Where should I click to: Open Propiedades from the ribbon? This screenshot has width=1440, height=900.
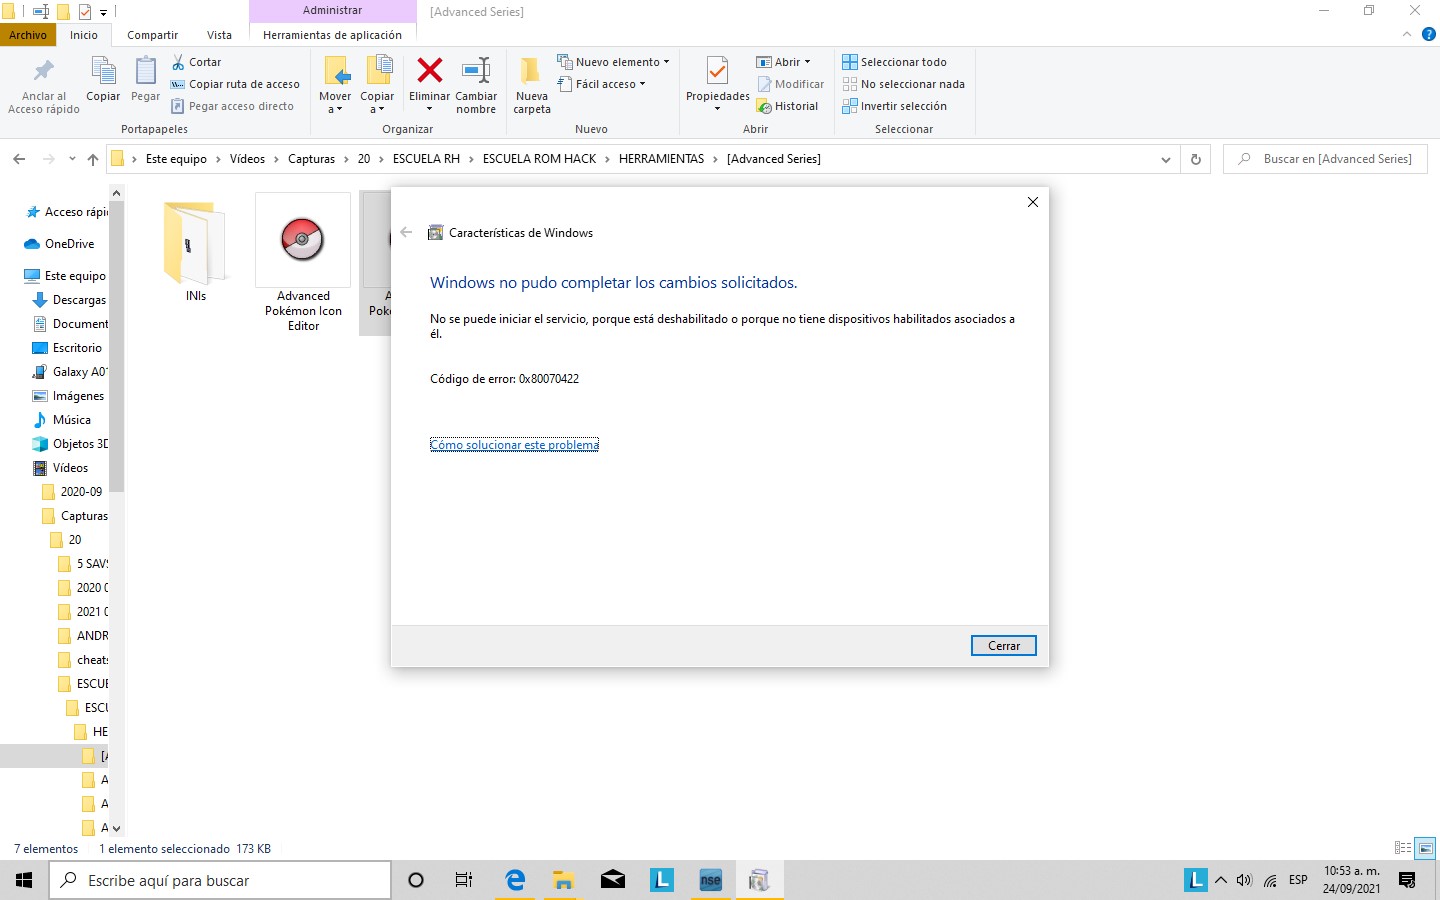[x=717, y=72]
